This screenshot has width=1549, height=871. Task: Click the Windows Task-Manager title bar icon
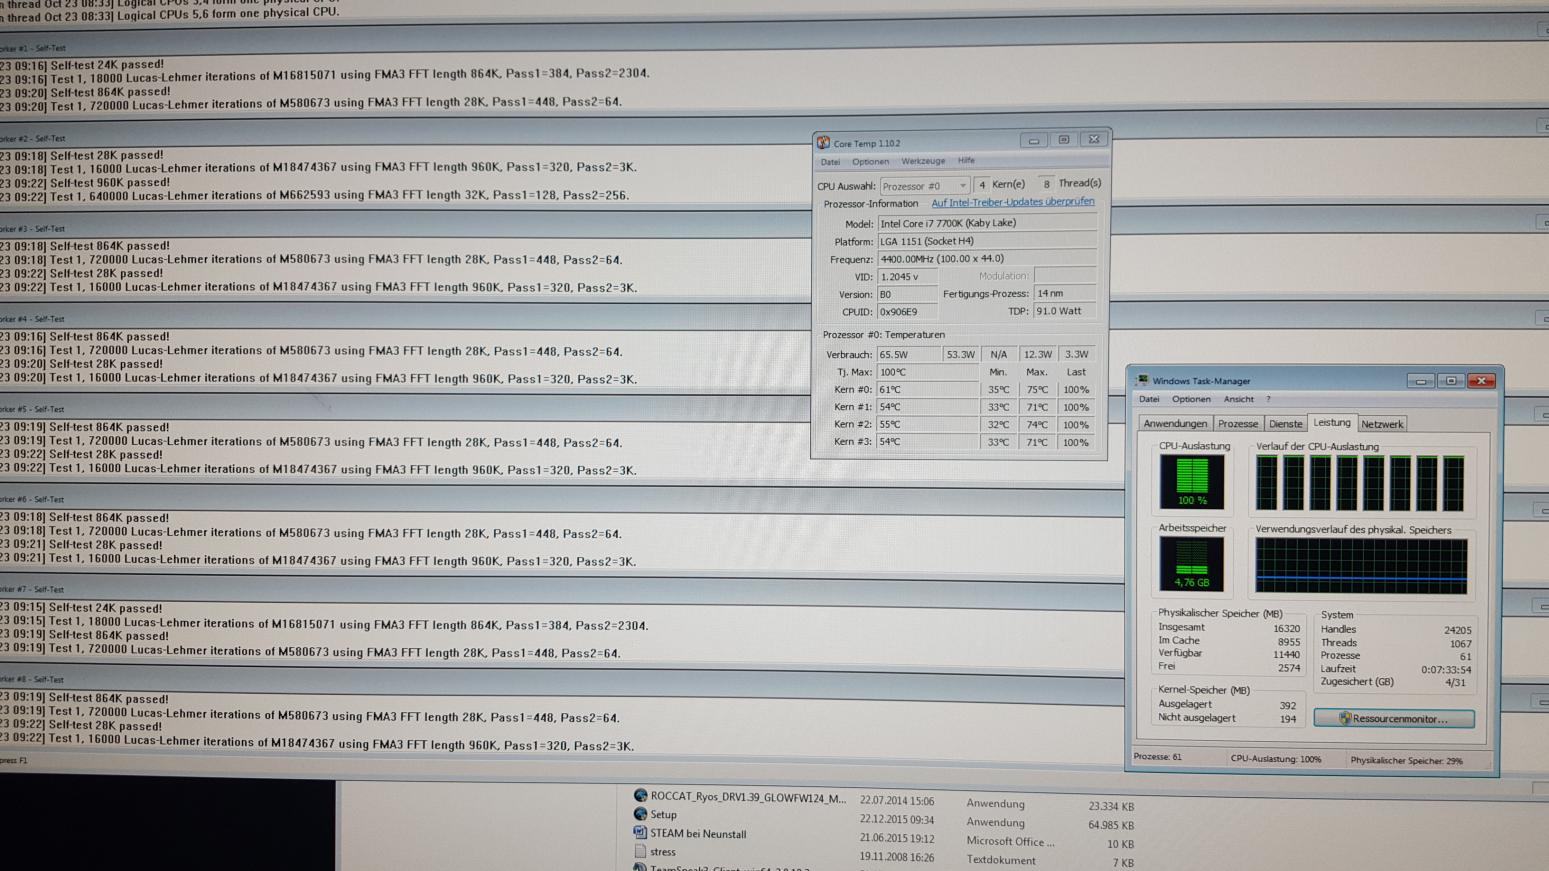1142,381
